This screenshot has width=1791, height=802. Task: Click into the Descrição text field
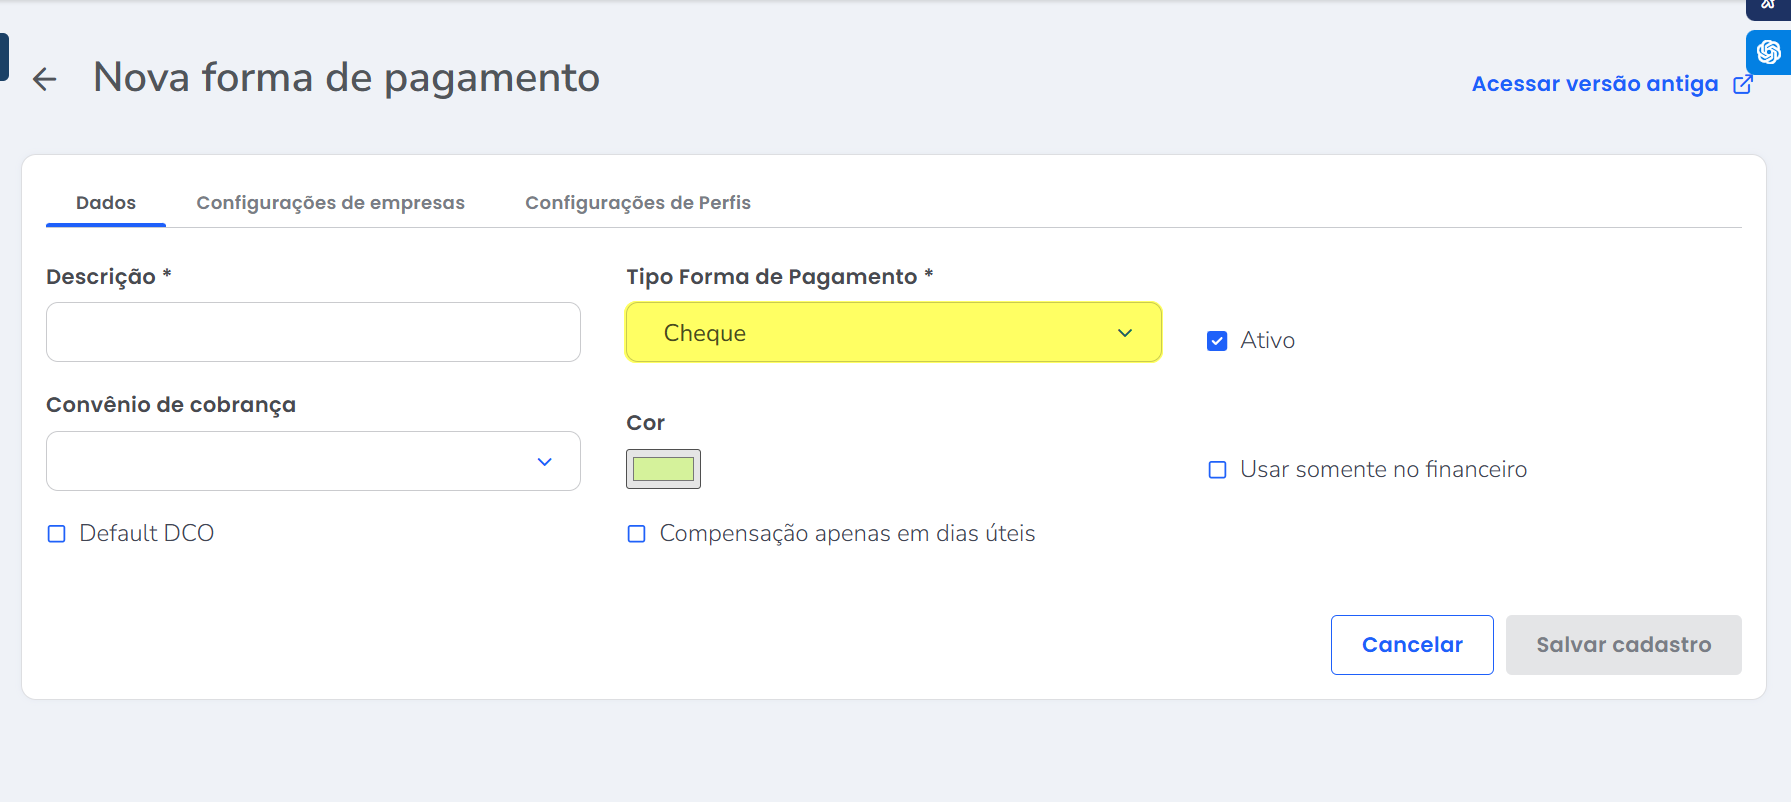coord(313,332)
